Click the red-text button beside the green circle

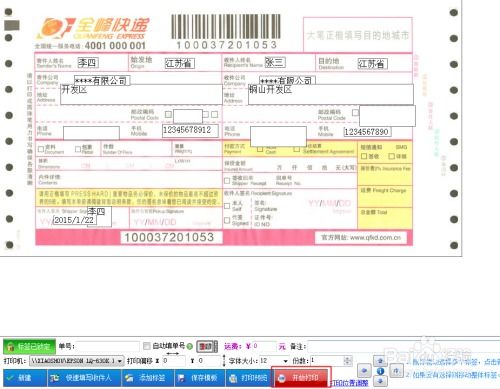[x=207, y=347]
